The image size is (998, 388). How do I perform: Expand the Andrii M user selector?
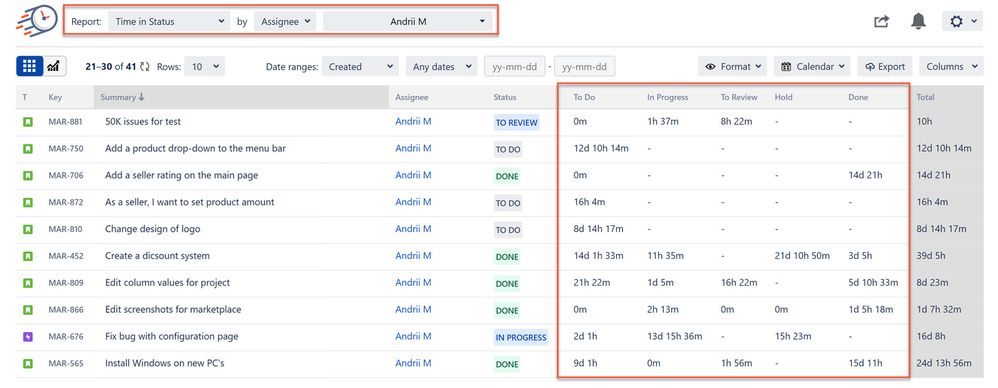tap(407, 21)
